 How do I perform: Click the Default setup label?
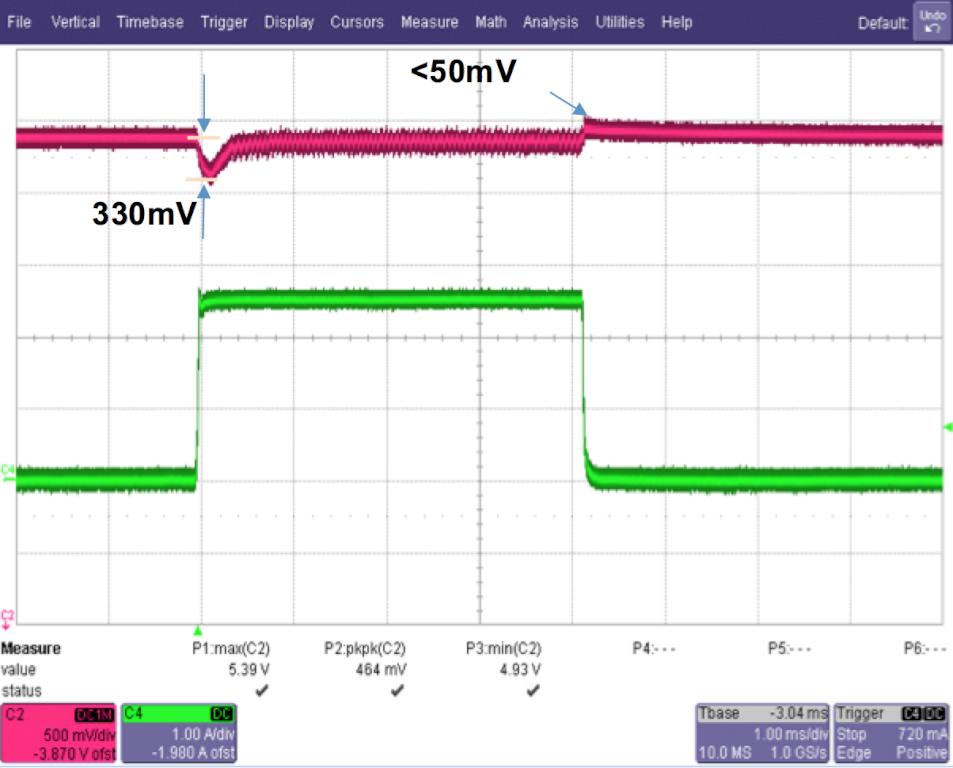tap(883, 24)
